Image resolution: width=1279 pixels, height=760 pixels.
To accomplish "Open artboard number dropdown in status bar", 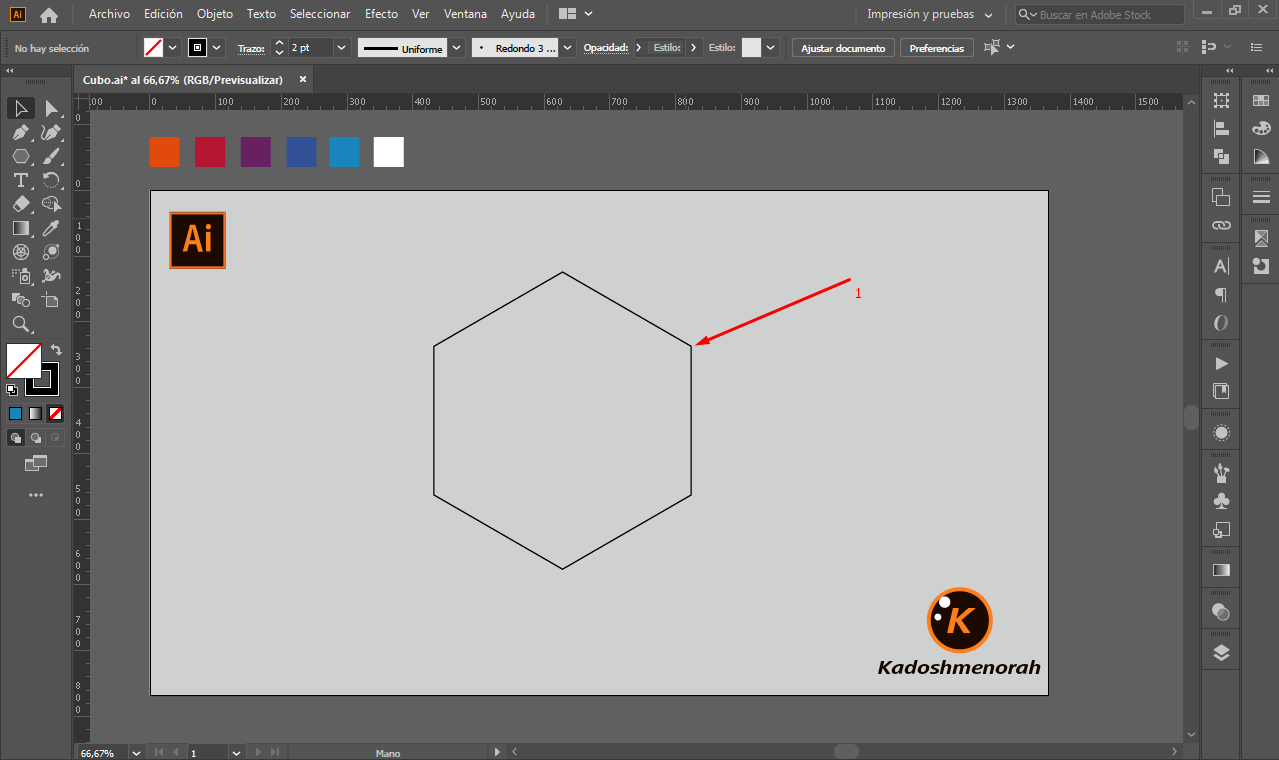I will (x=237, y=752).
